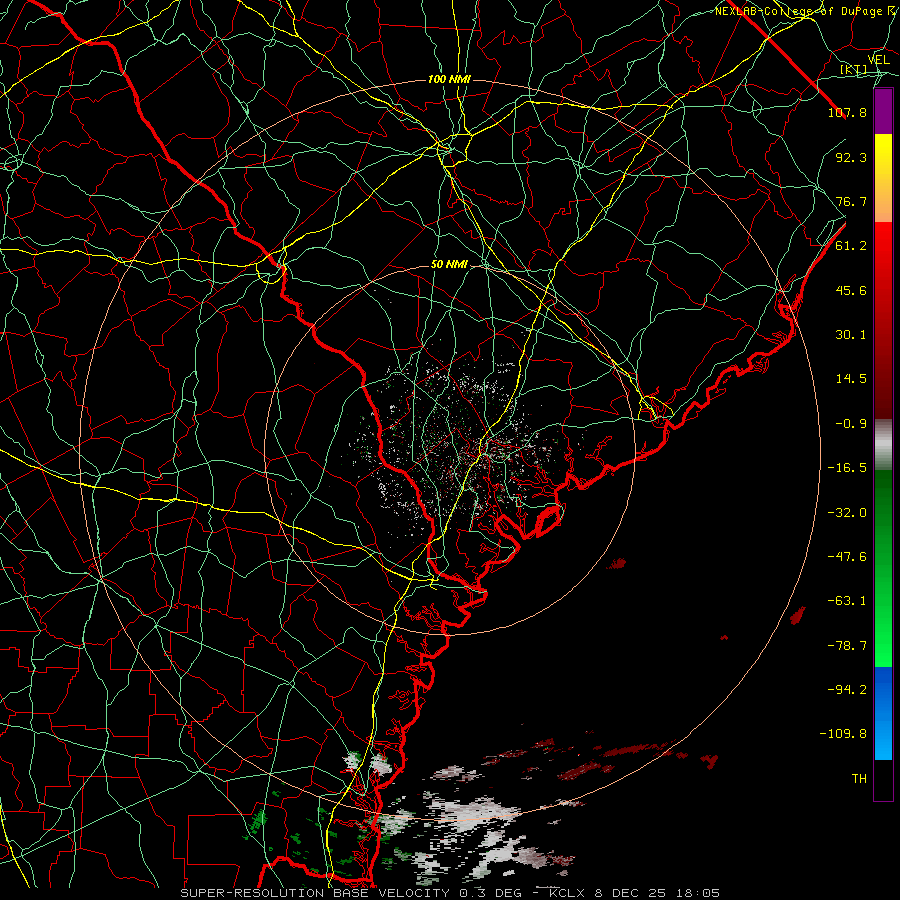Viewport: 900px width, 900px height.
Task: Click the yellow-orange segment of the color bar
Action: (883, 178)
